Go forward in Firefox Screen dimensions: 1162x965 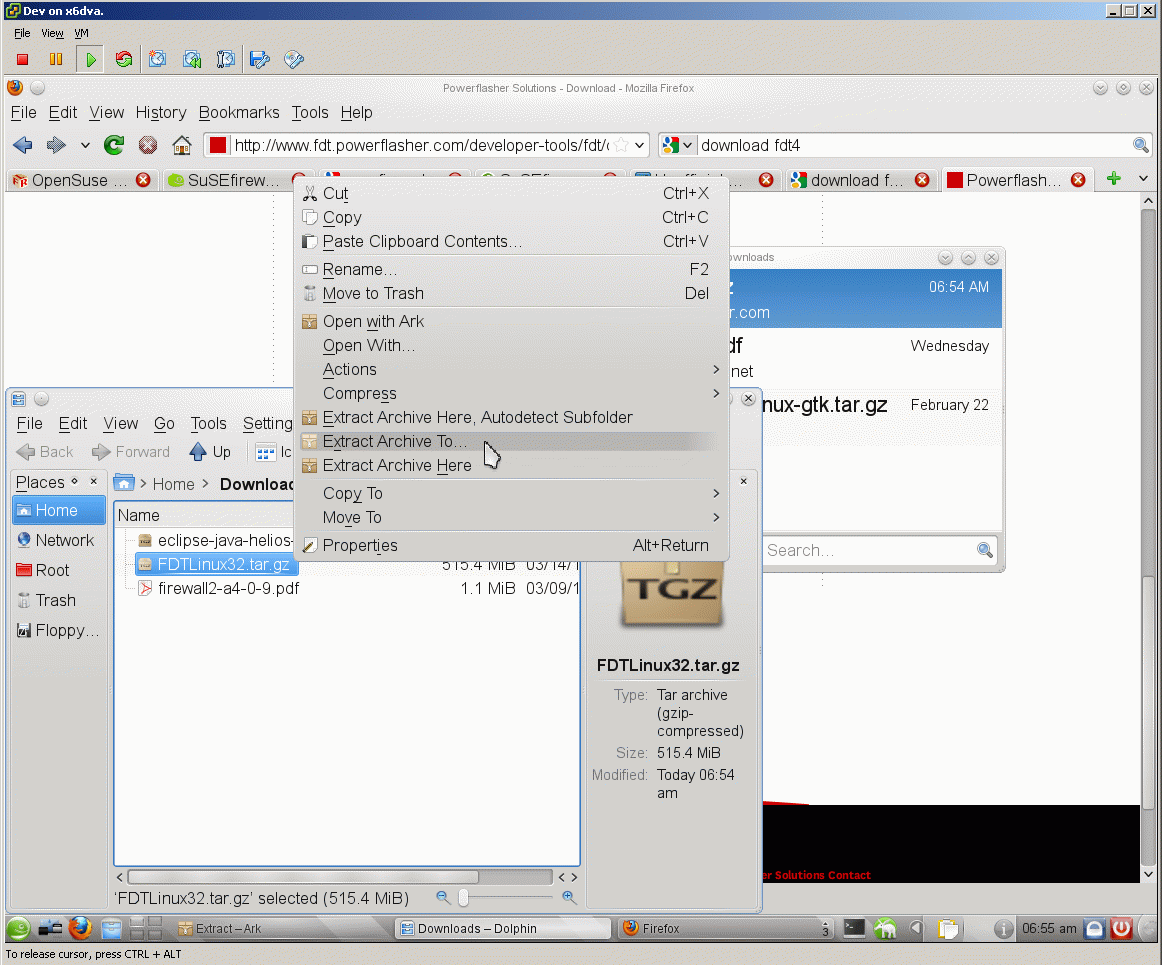[x=56, y=145]
